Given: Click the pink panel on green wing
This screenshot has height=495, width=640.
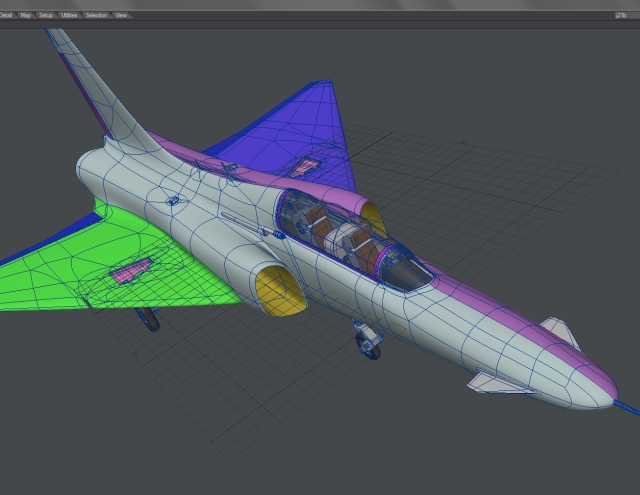Looking at the screenshot, I should click(131, 268).
